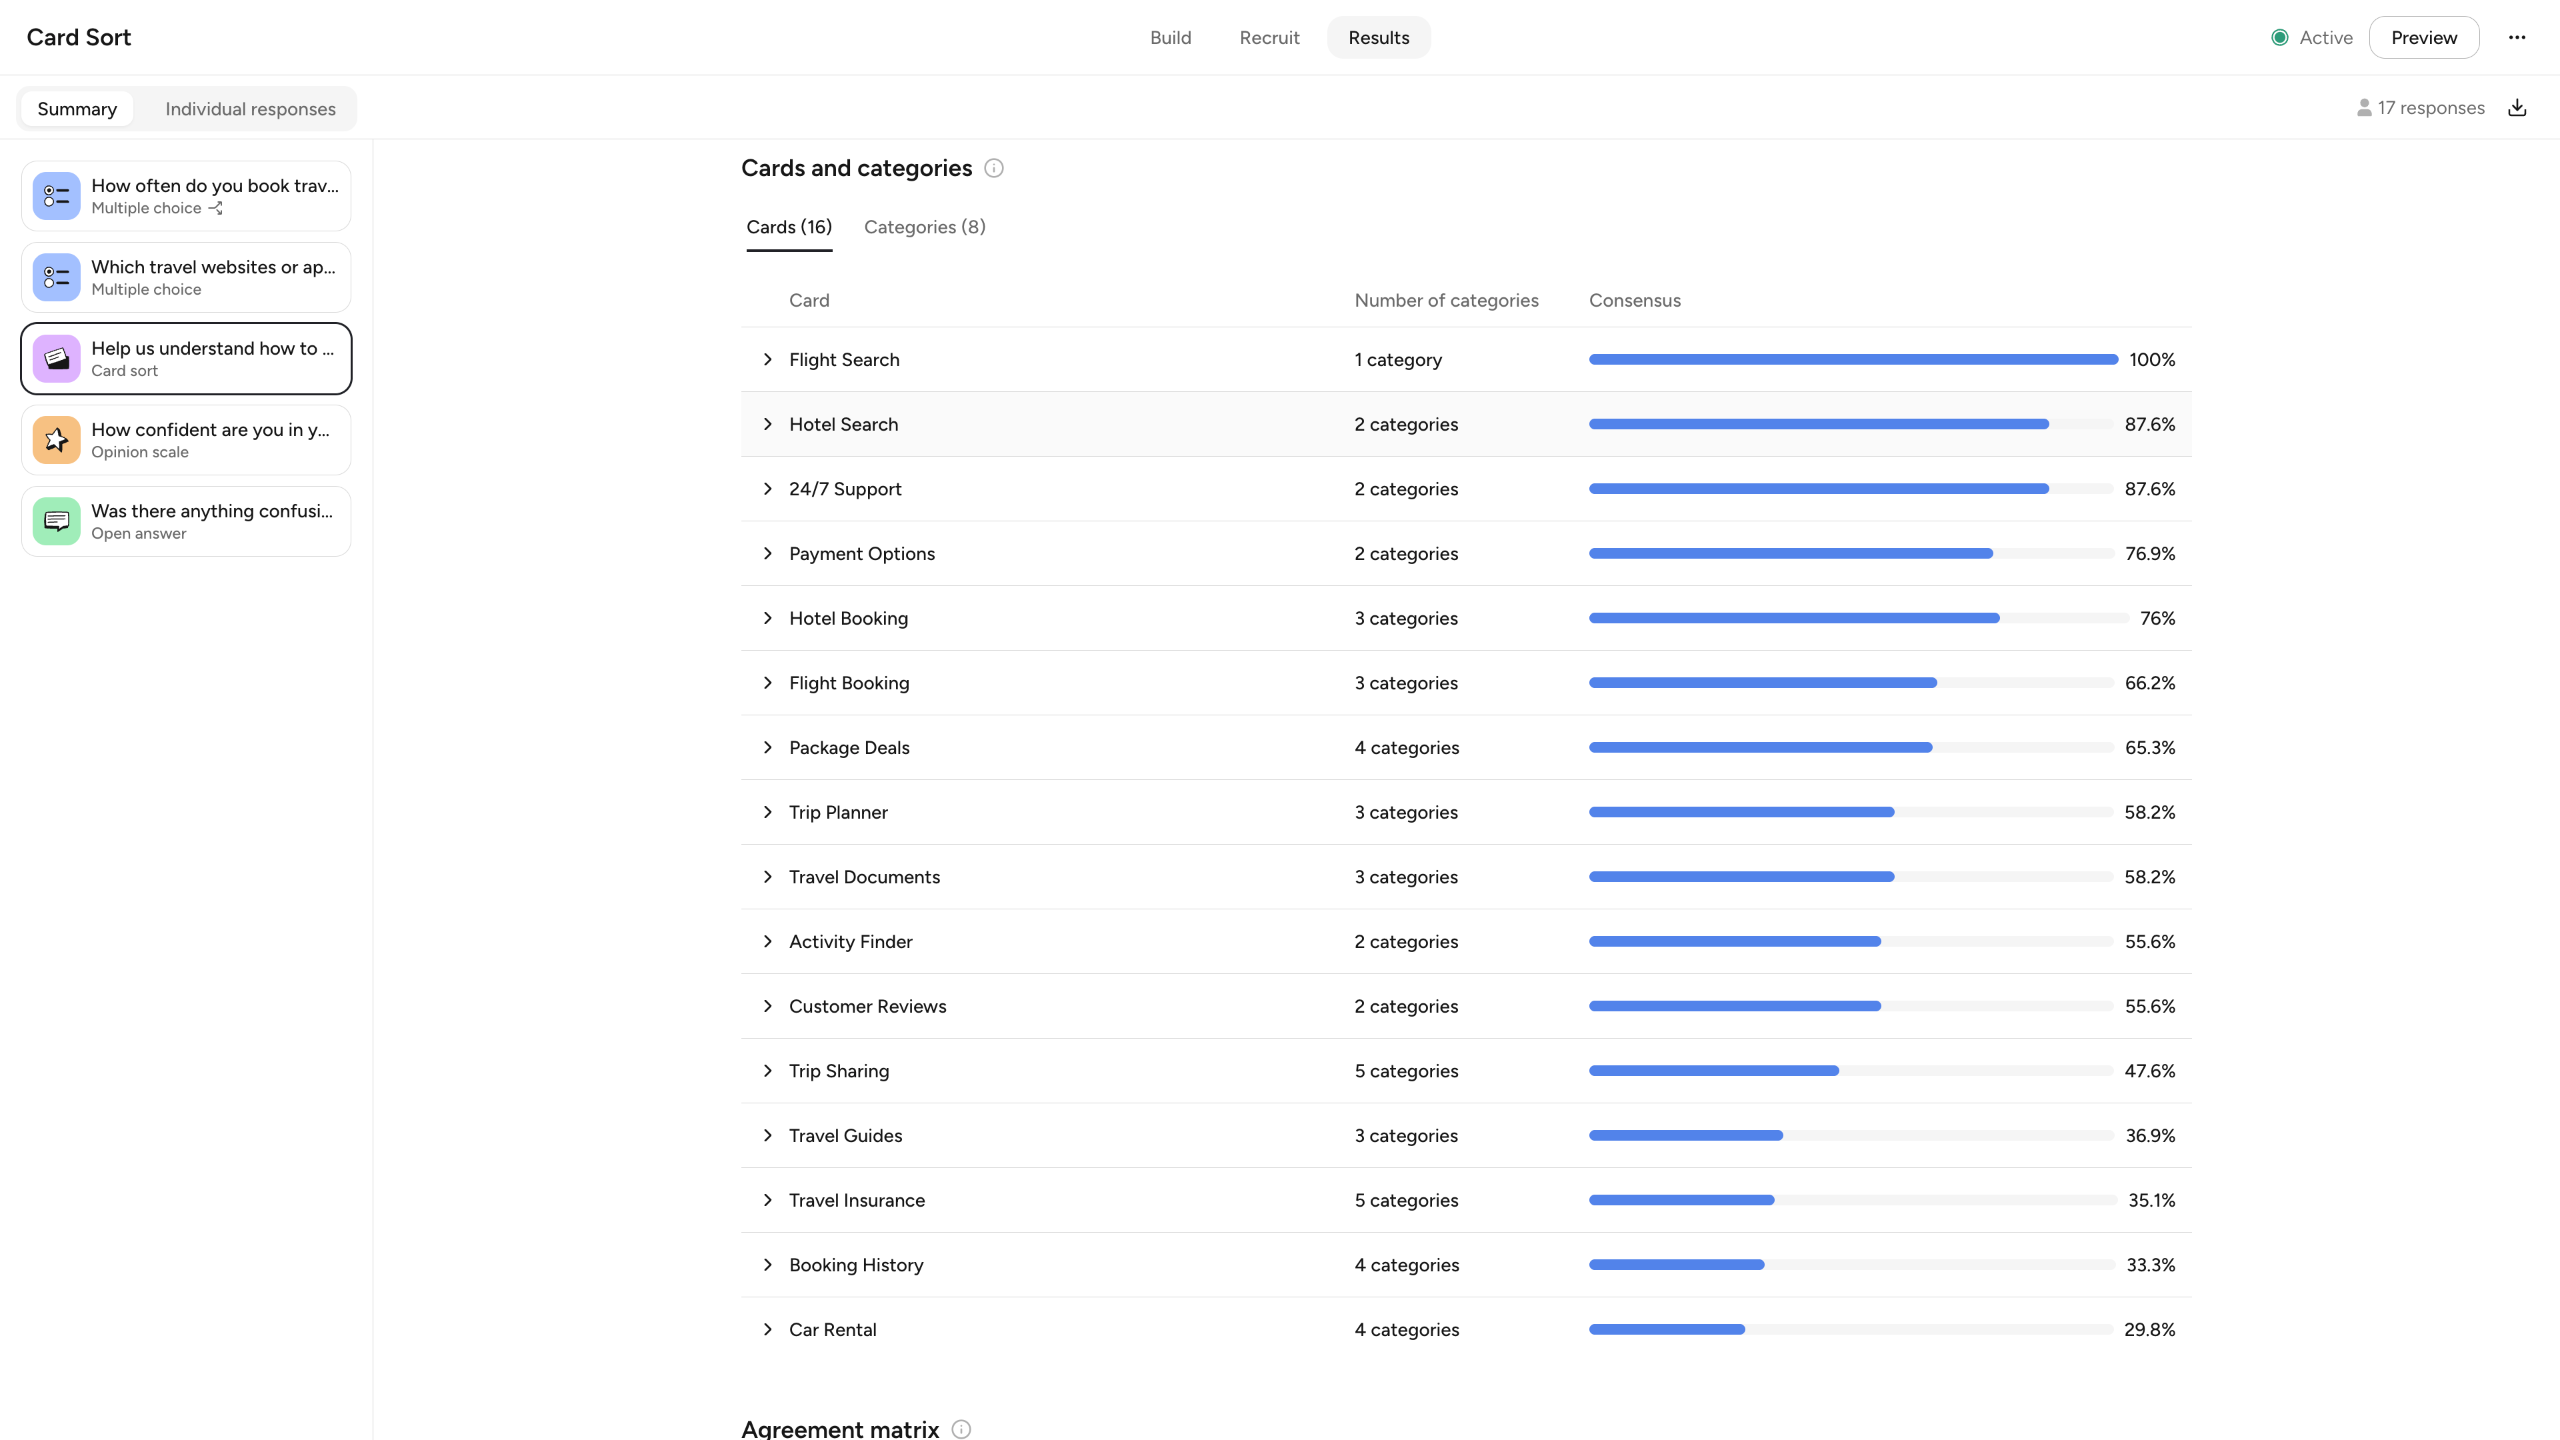Open the three-dot more options menu

tap(2517, 38)
